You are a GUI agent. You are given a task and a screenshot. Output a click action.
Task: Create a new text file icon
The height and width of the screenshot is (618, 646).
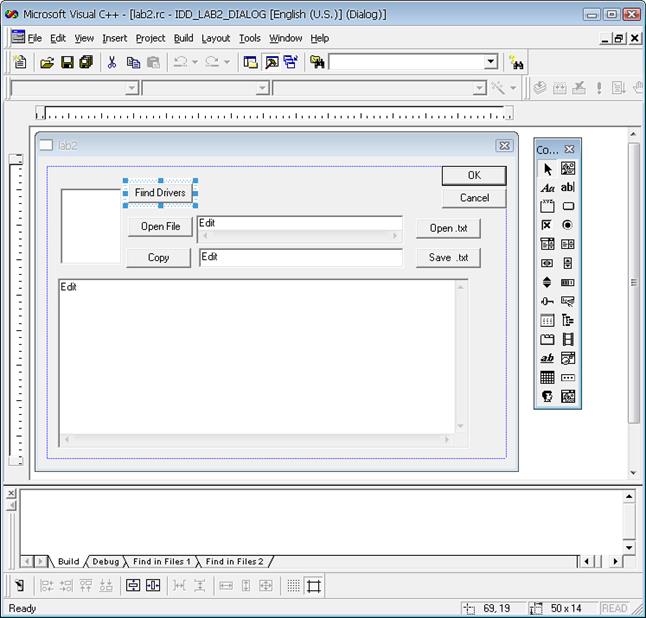20,62
